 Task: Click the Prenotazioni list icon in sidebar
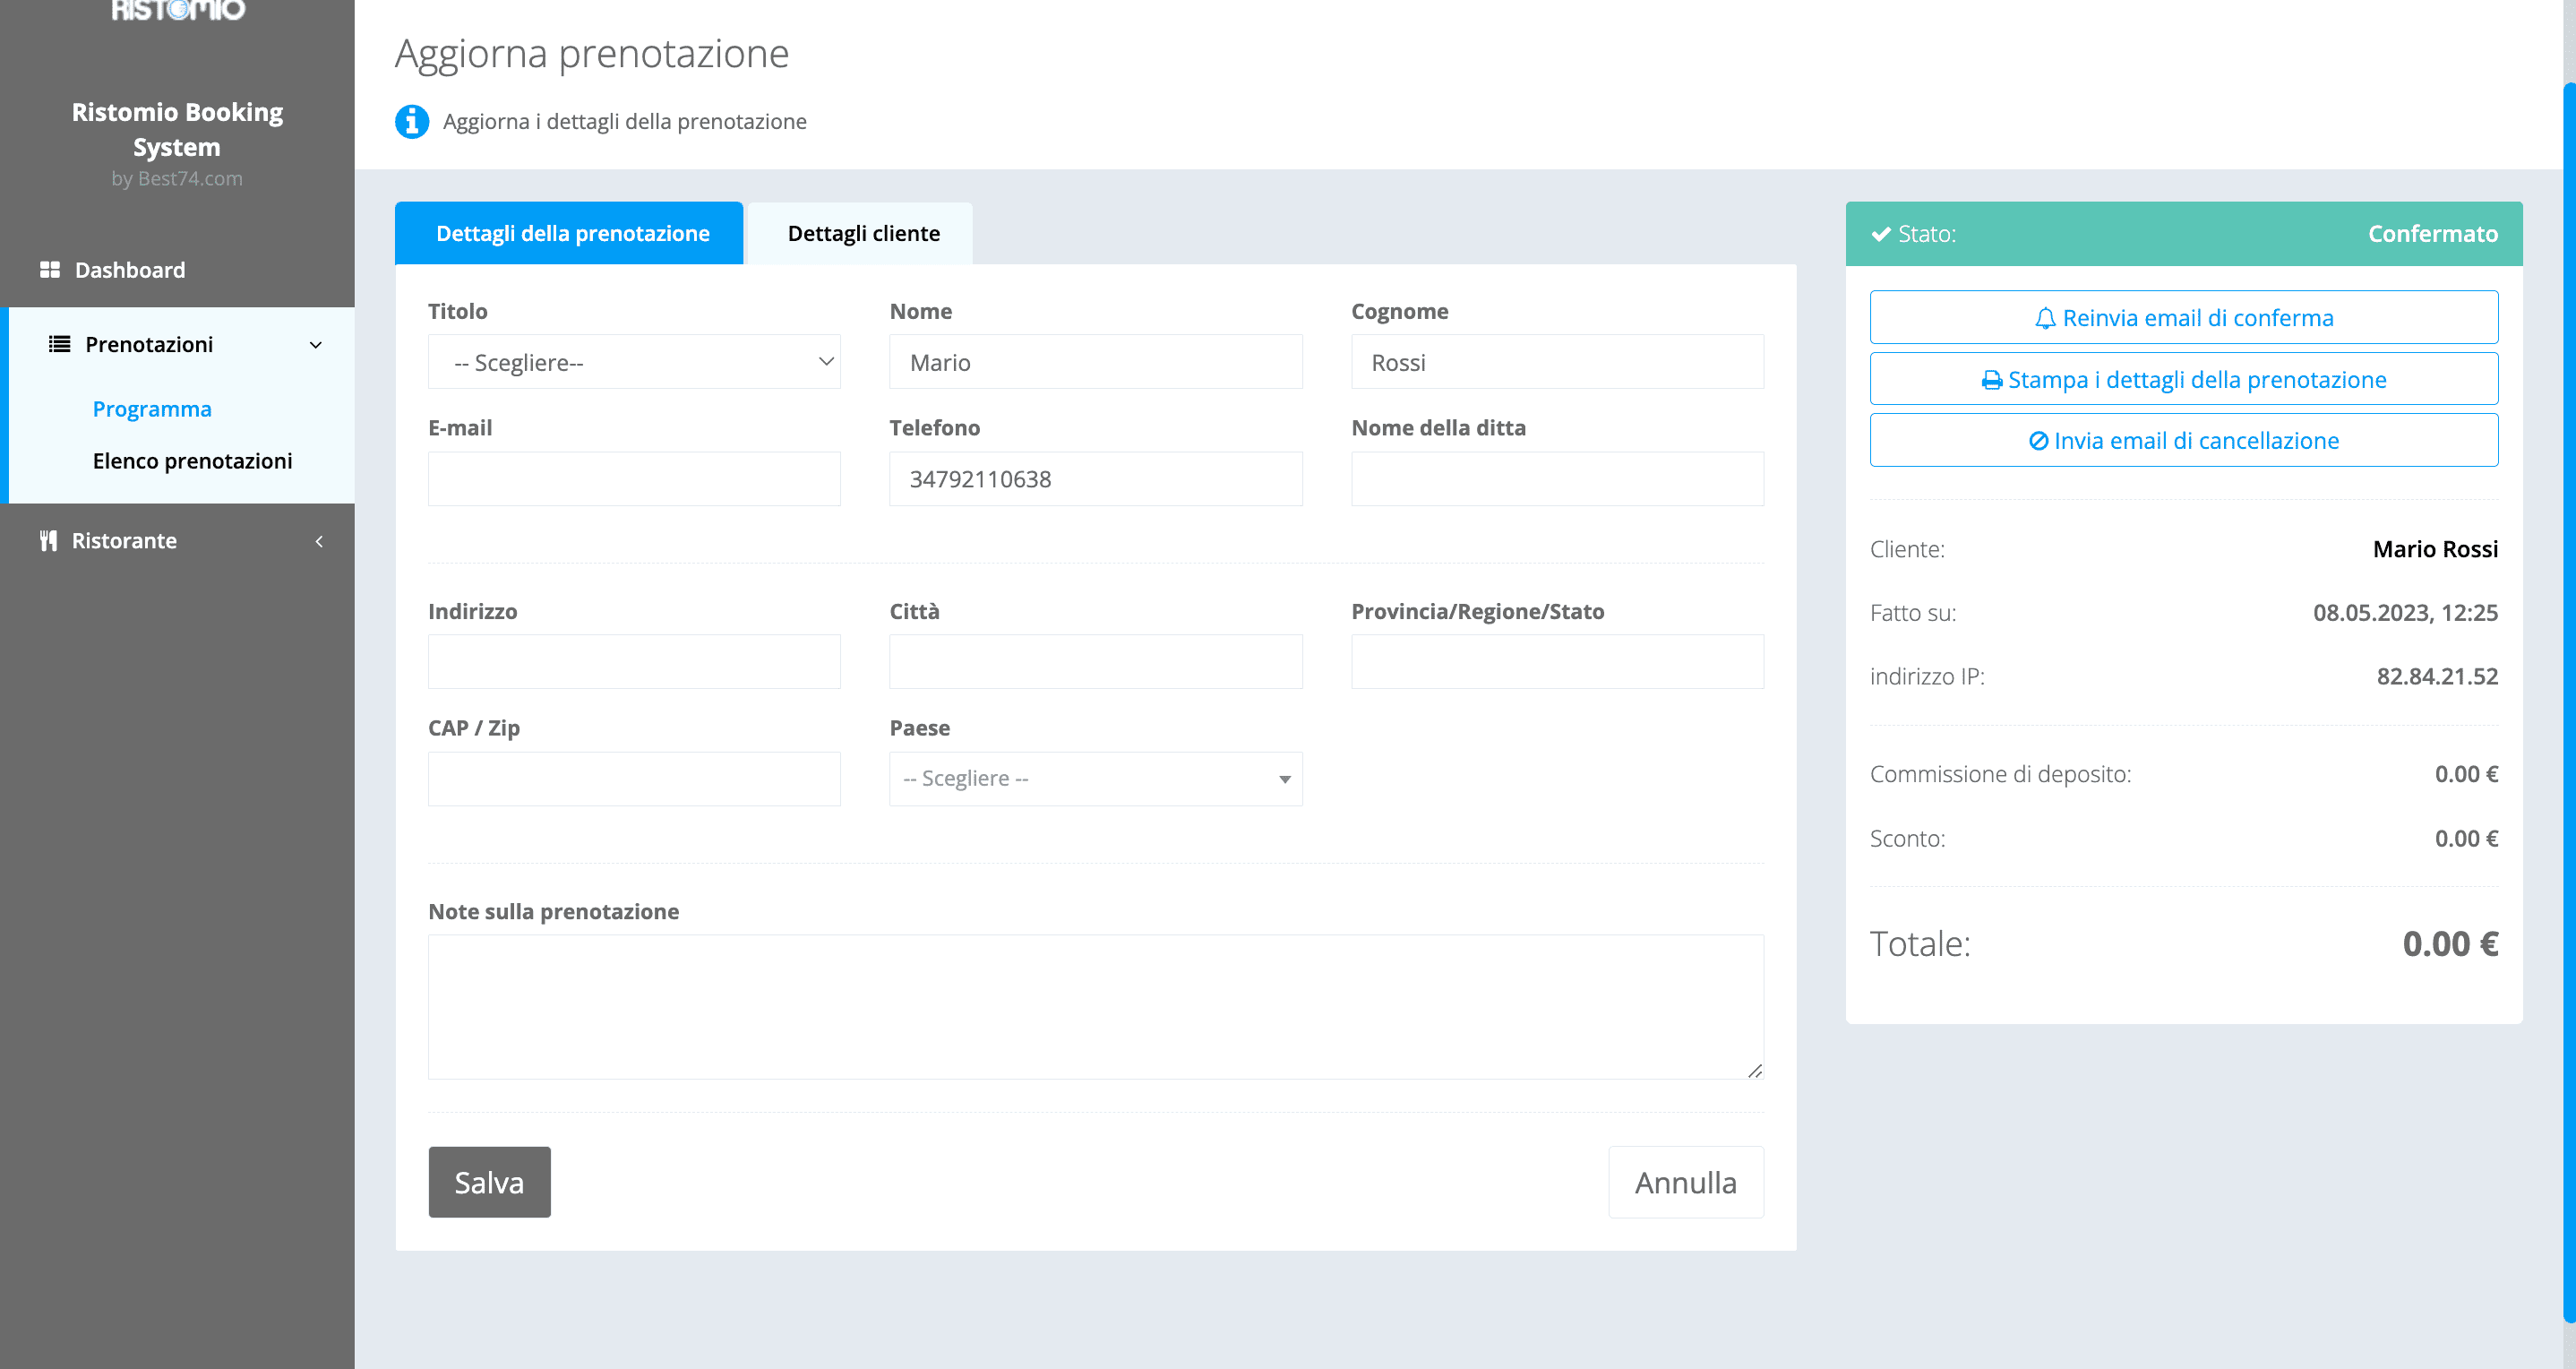59,344
